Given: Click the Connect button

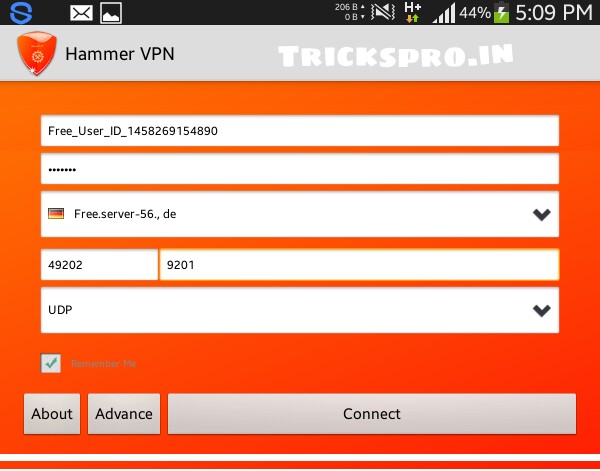Looking at the screenshot, I should point(372,414).
